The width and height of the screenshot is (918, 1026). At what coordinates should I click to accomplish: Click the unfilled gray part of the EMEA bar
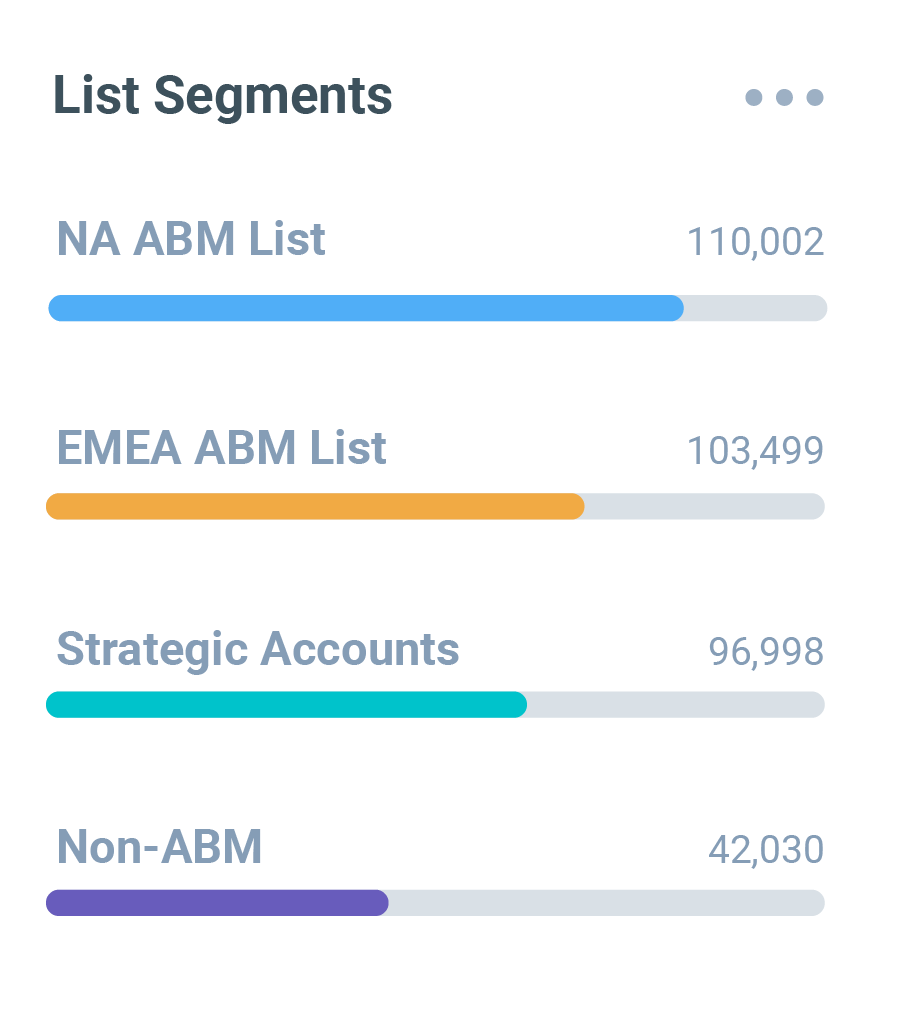coord(704,506)
